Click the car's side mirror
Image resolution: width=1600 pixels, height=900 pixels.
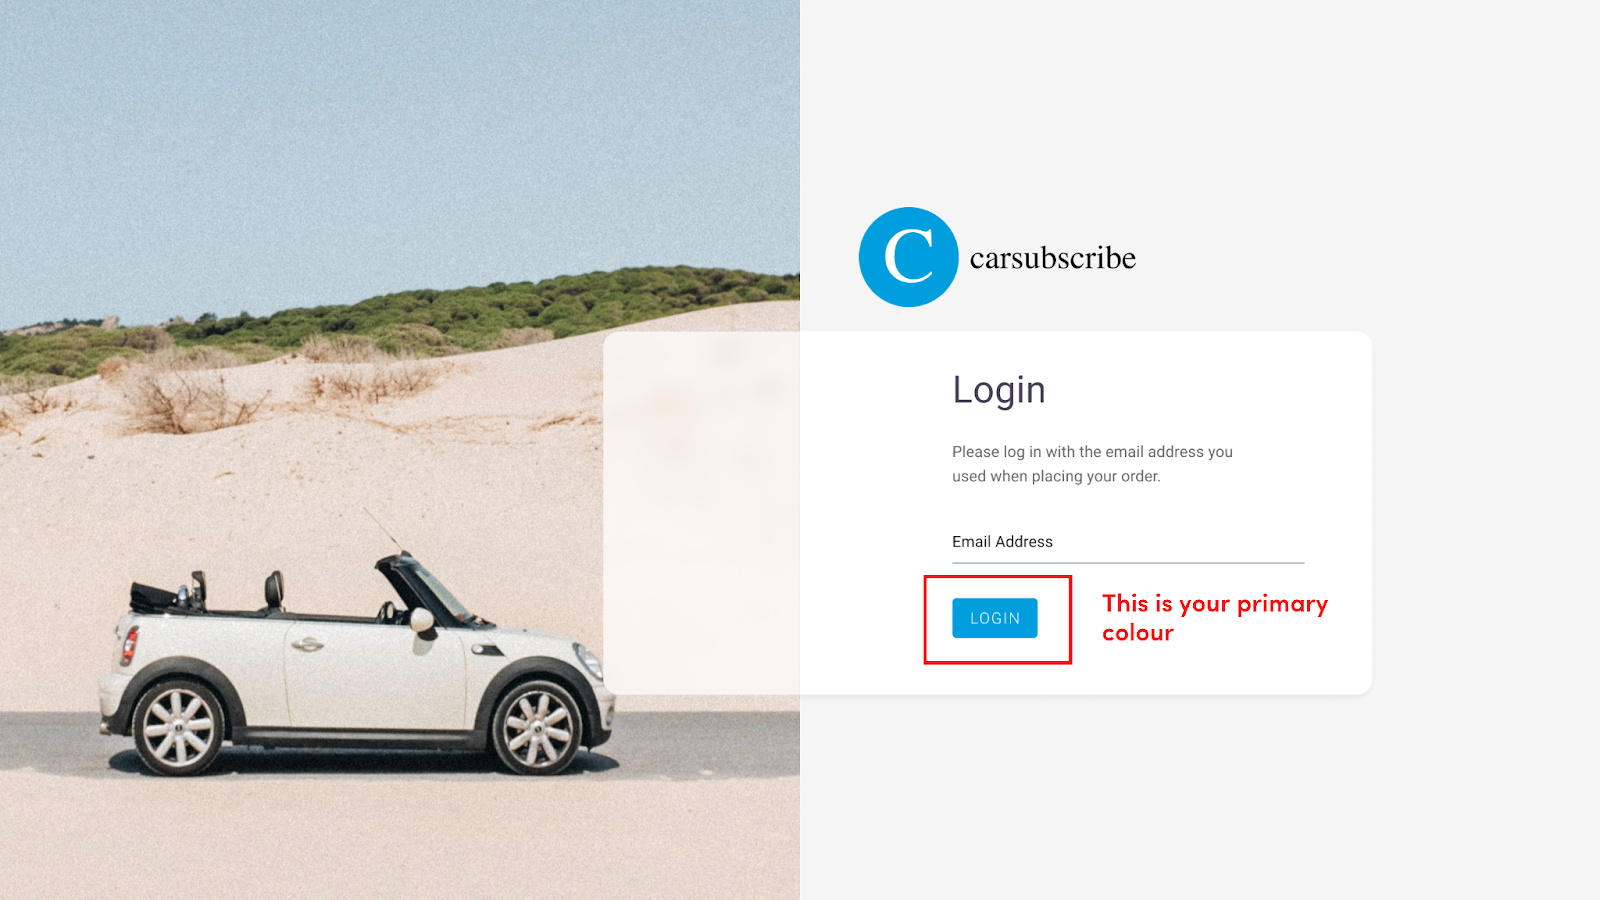click(x=423, y=621)
